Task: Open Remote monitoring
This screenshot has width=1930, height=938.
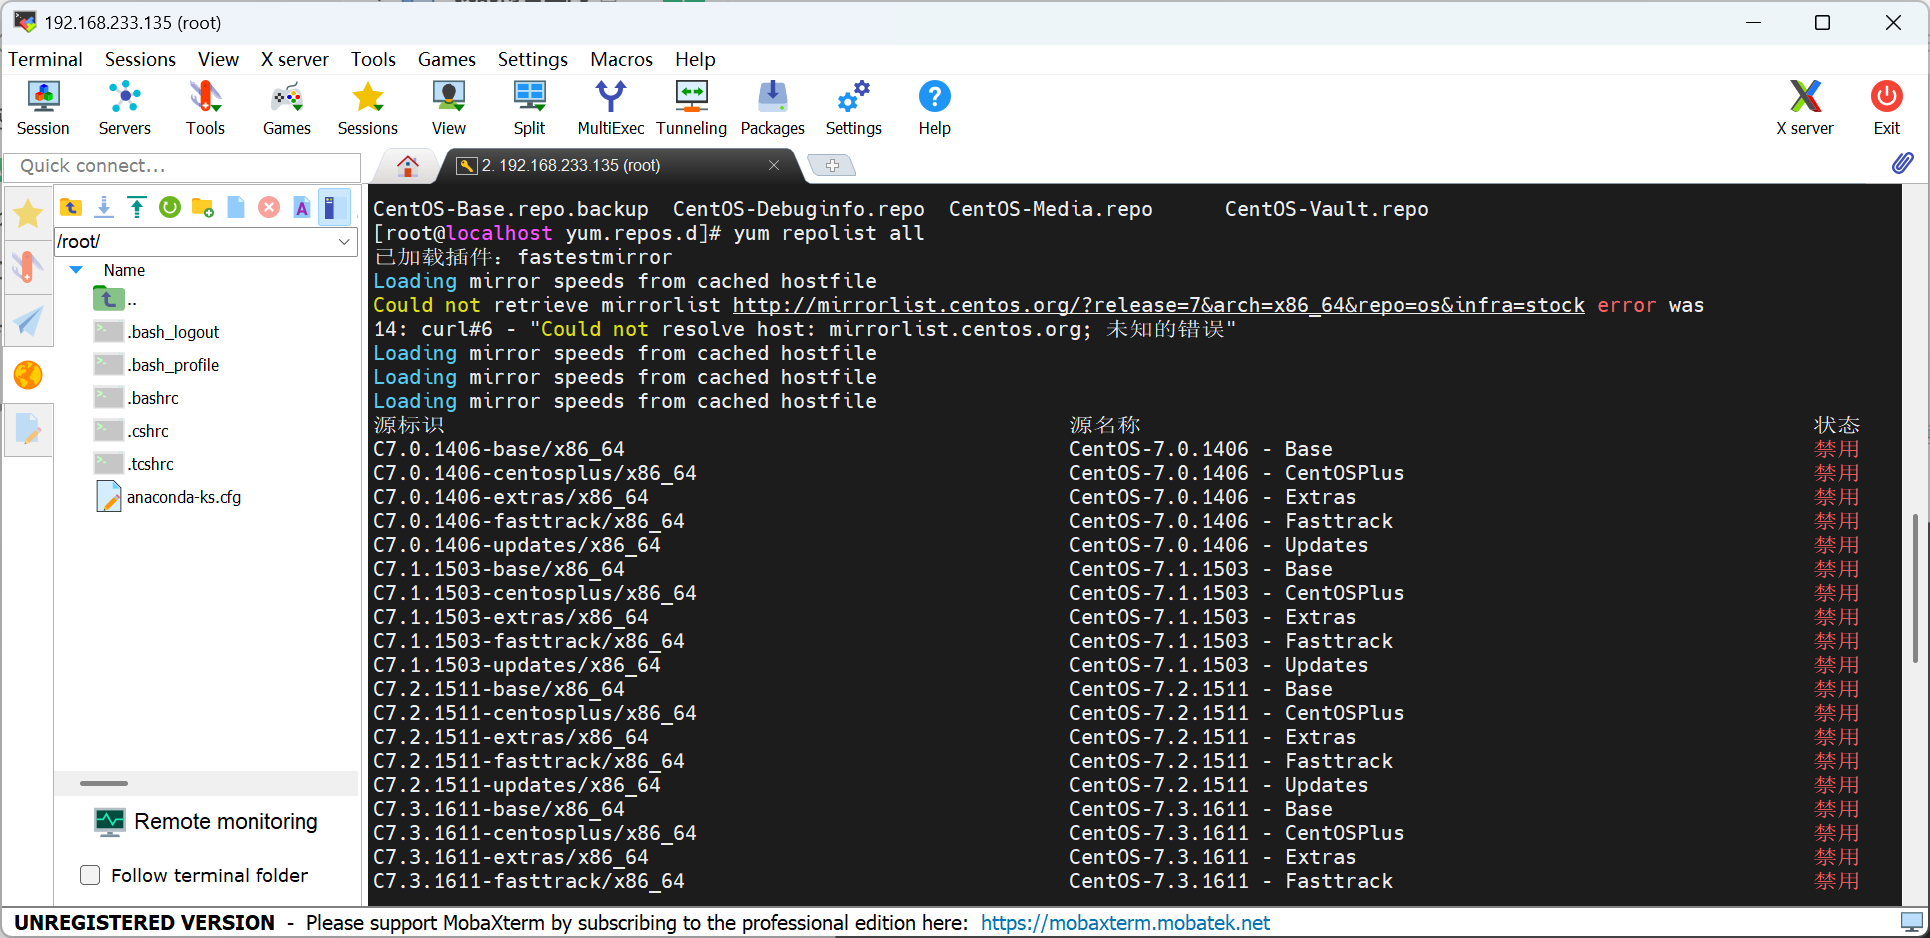Action: pyautogui.click(x=205, y=821)
